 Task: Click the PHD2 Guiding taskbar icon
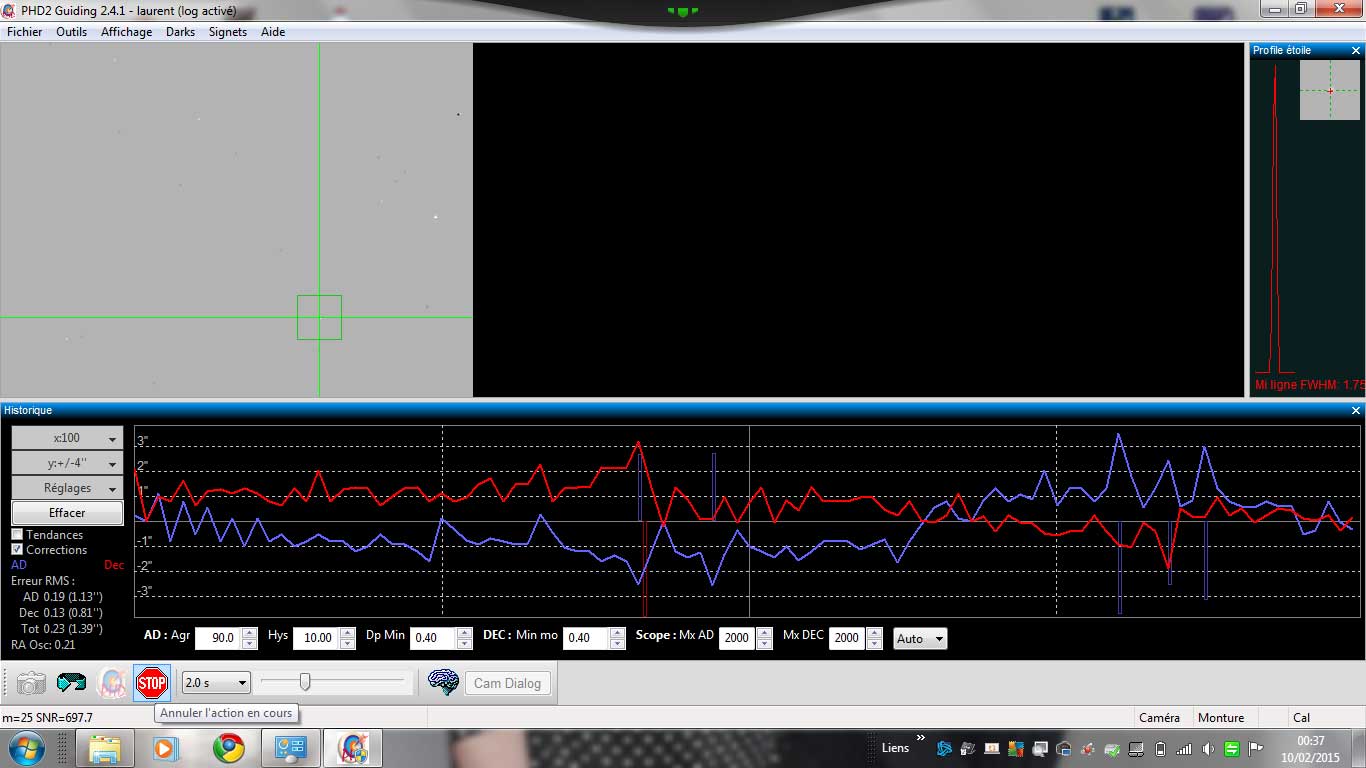coord(353,748)
